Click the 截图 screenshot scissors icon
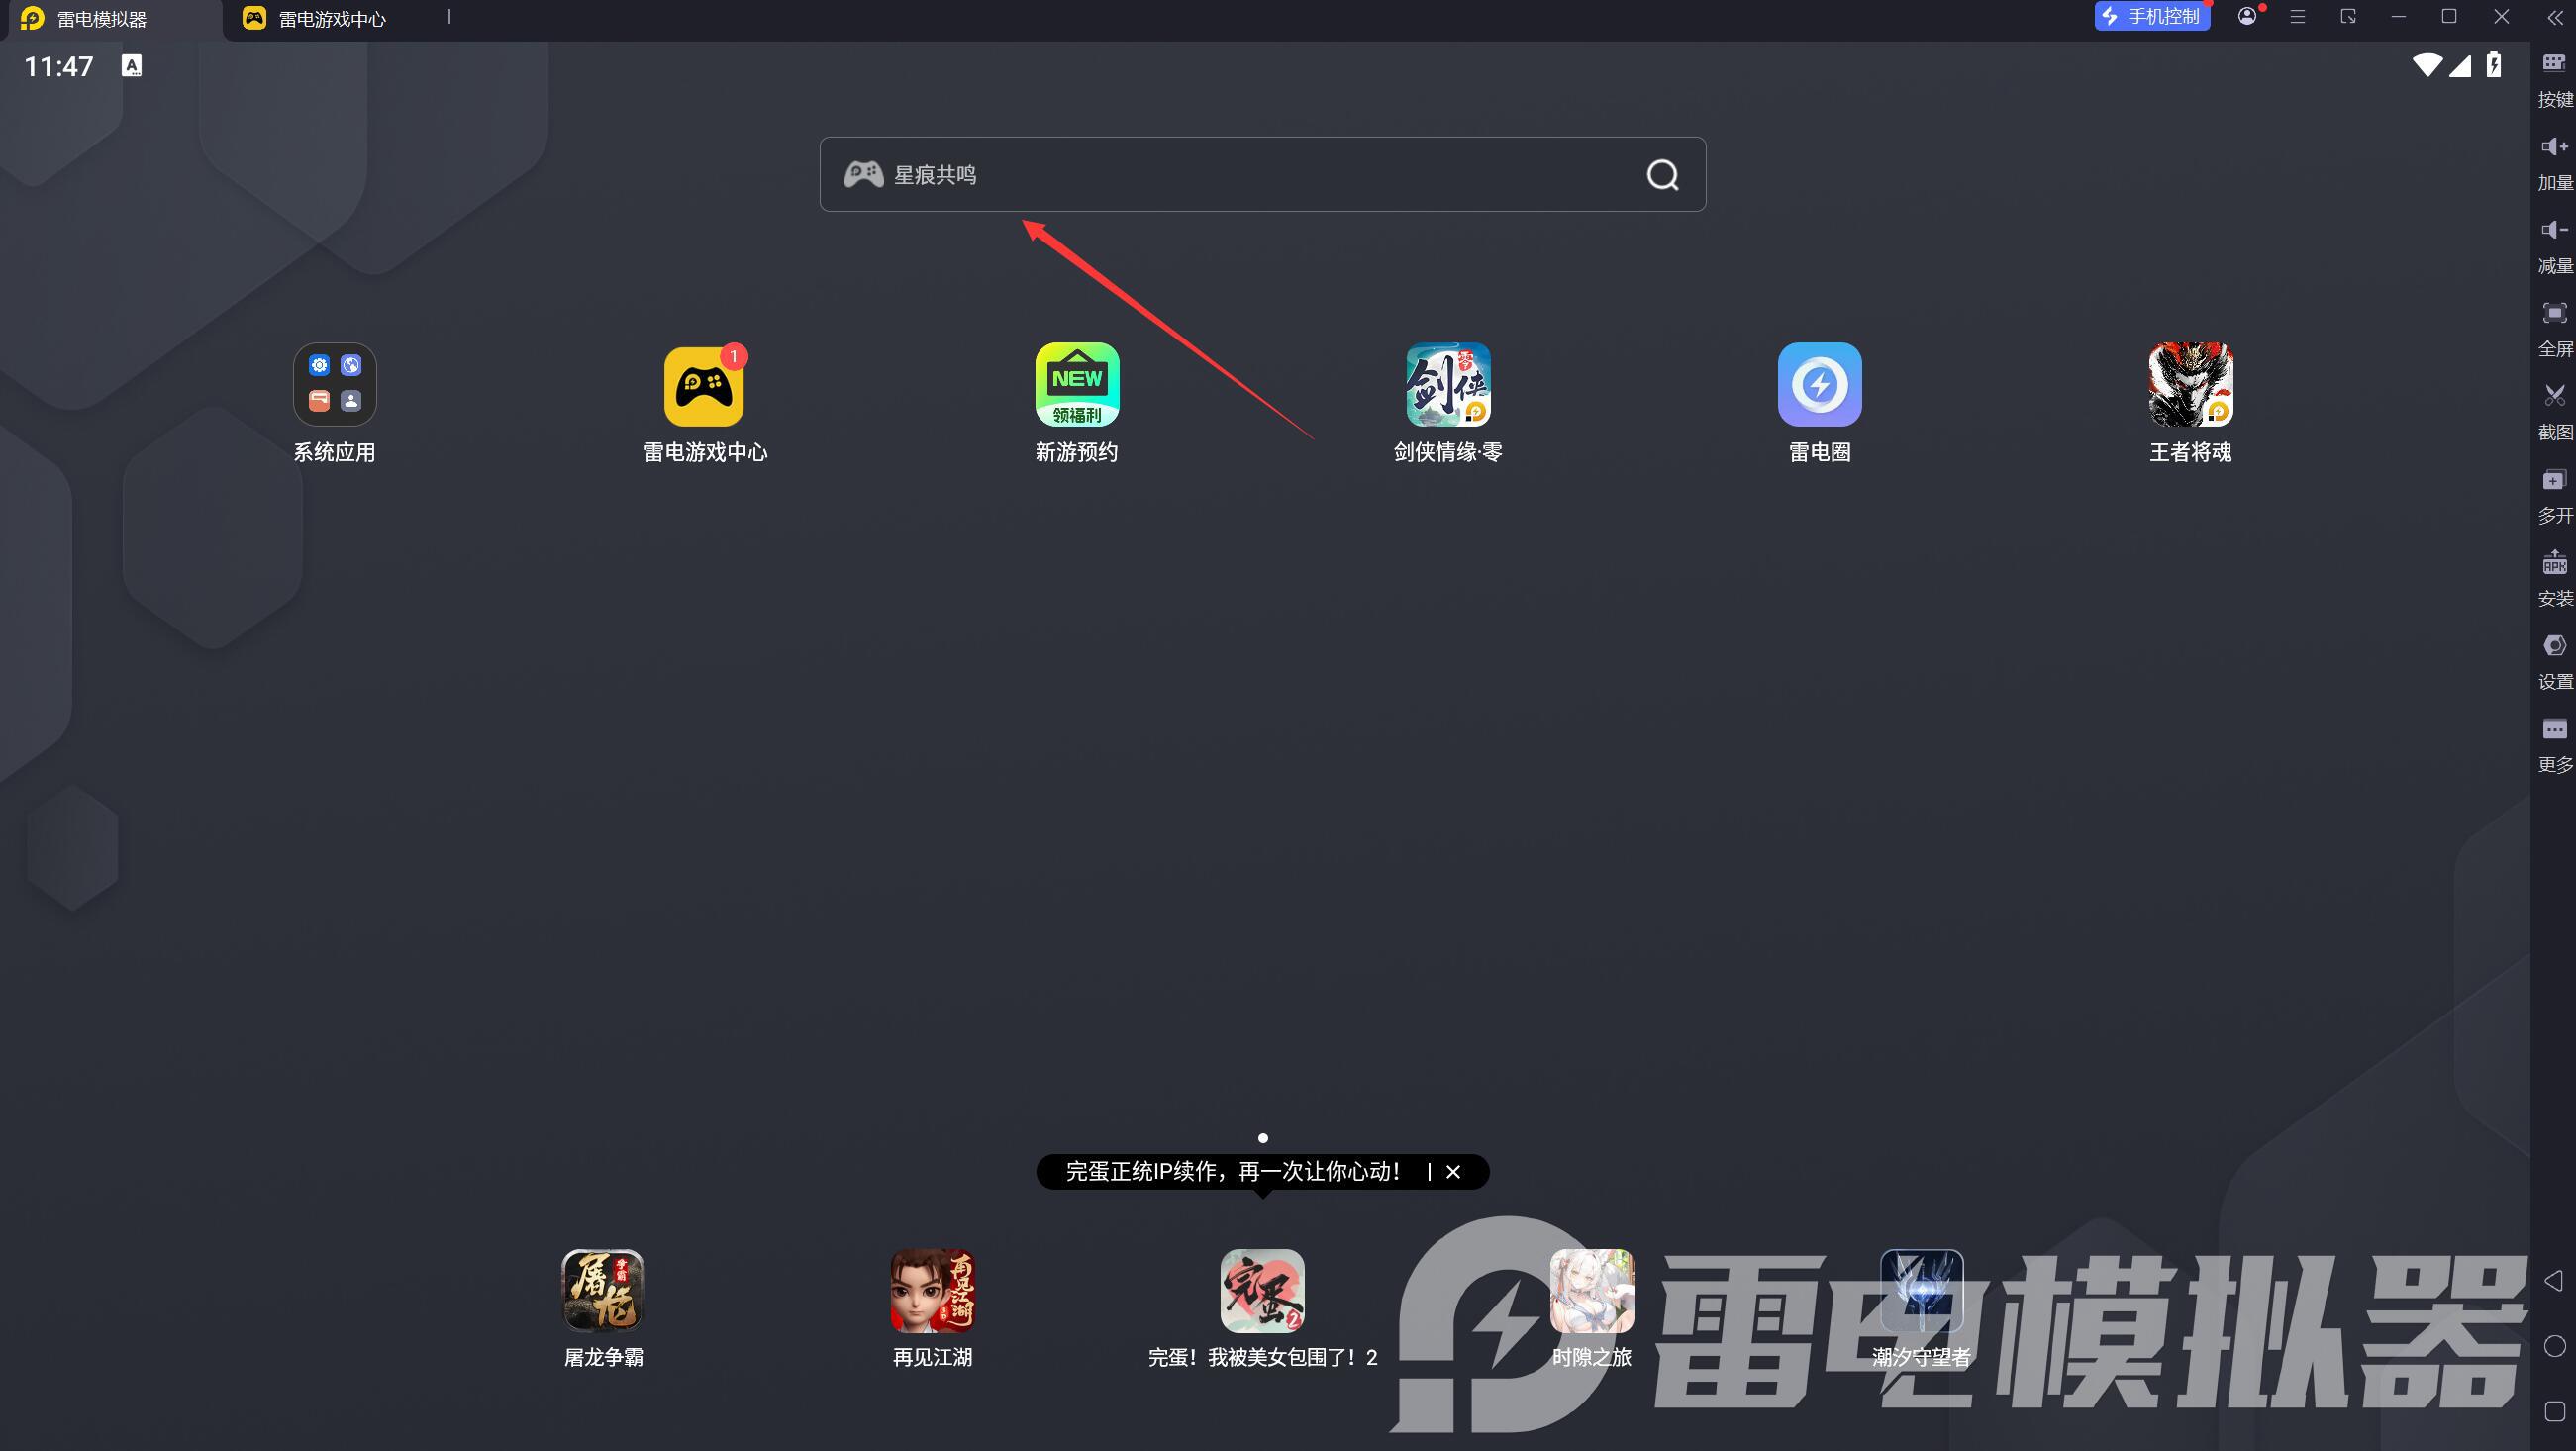Image resolution: width=2576 pixels, height=1451 pixels. tap(2554, 396)
